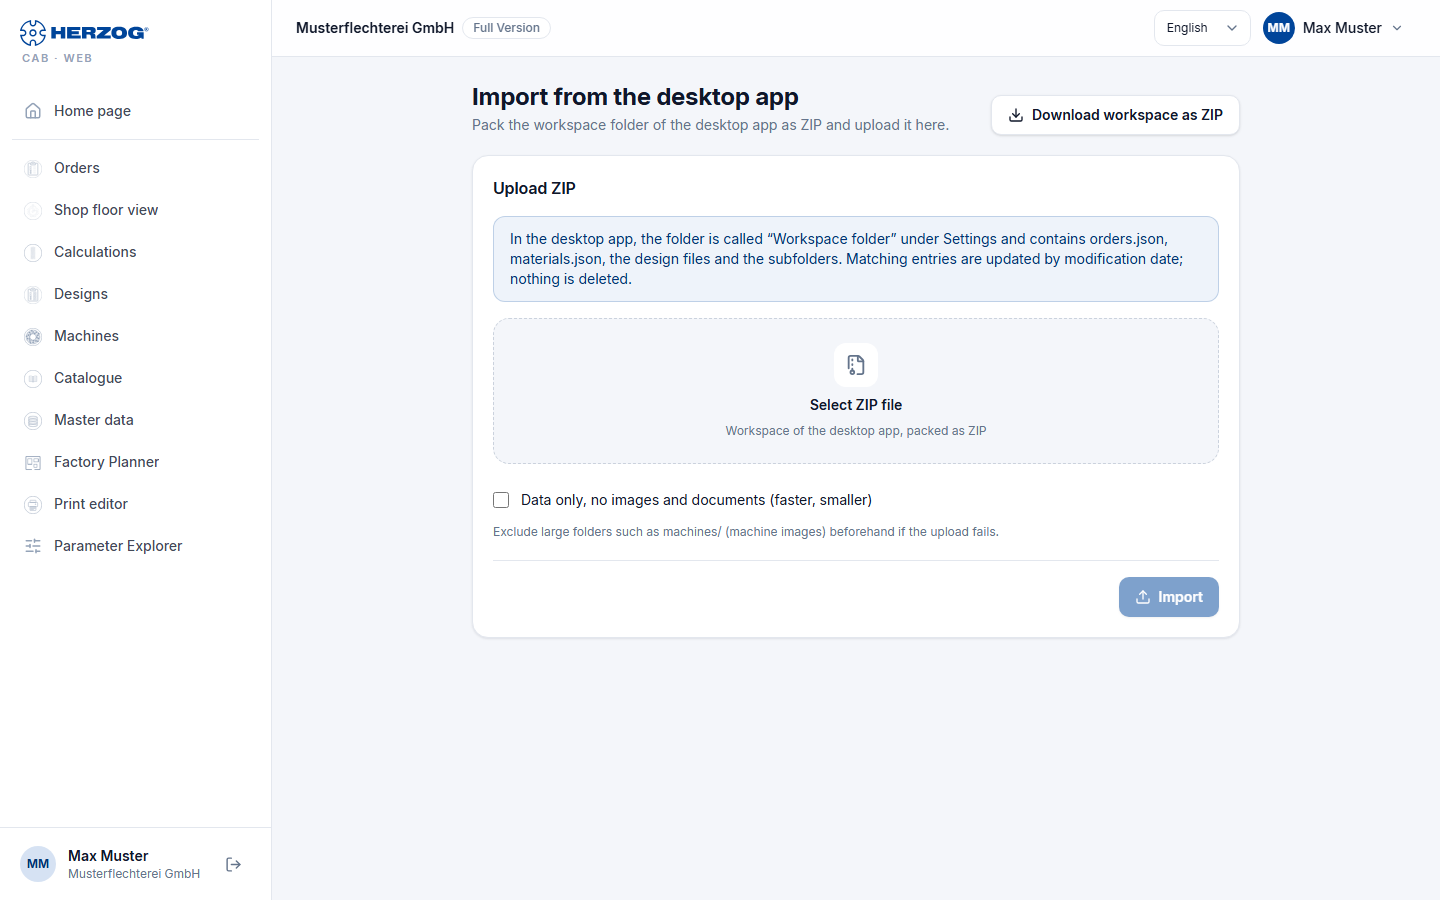
Task: Click the logout icon in sidebar footer
Action: 234,864
